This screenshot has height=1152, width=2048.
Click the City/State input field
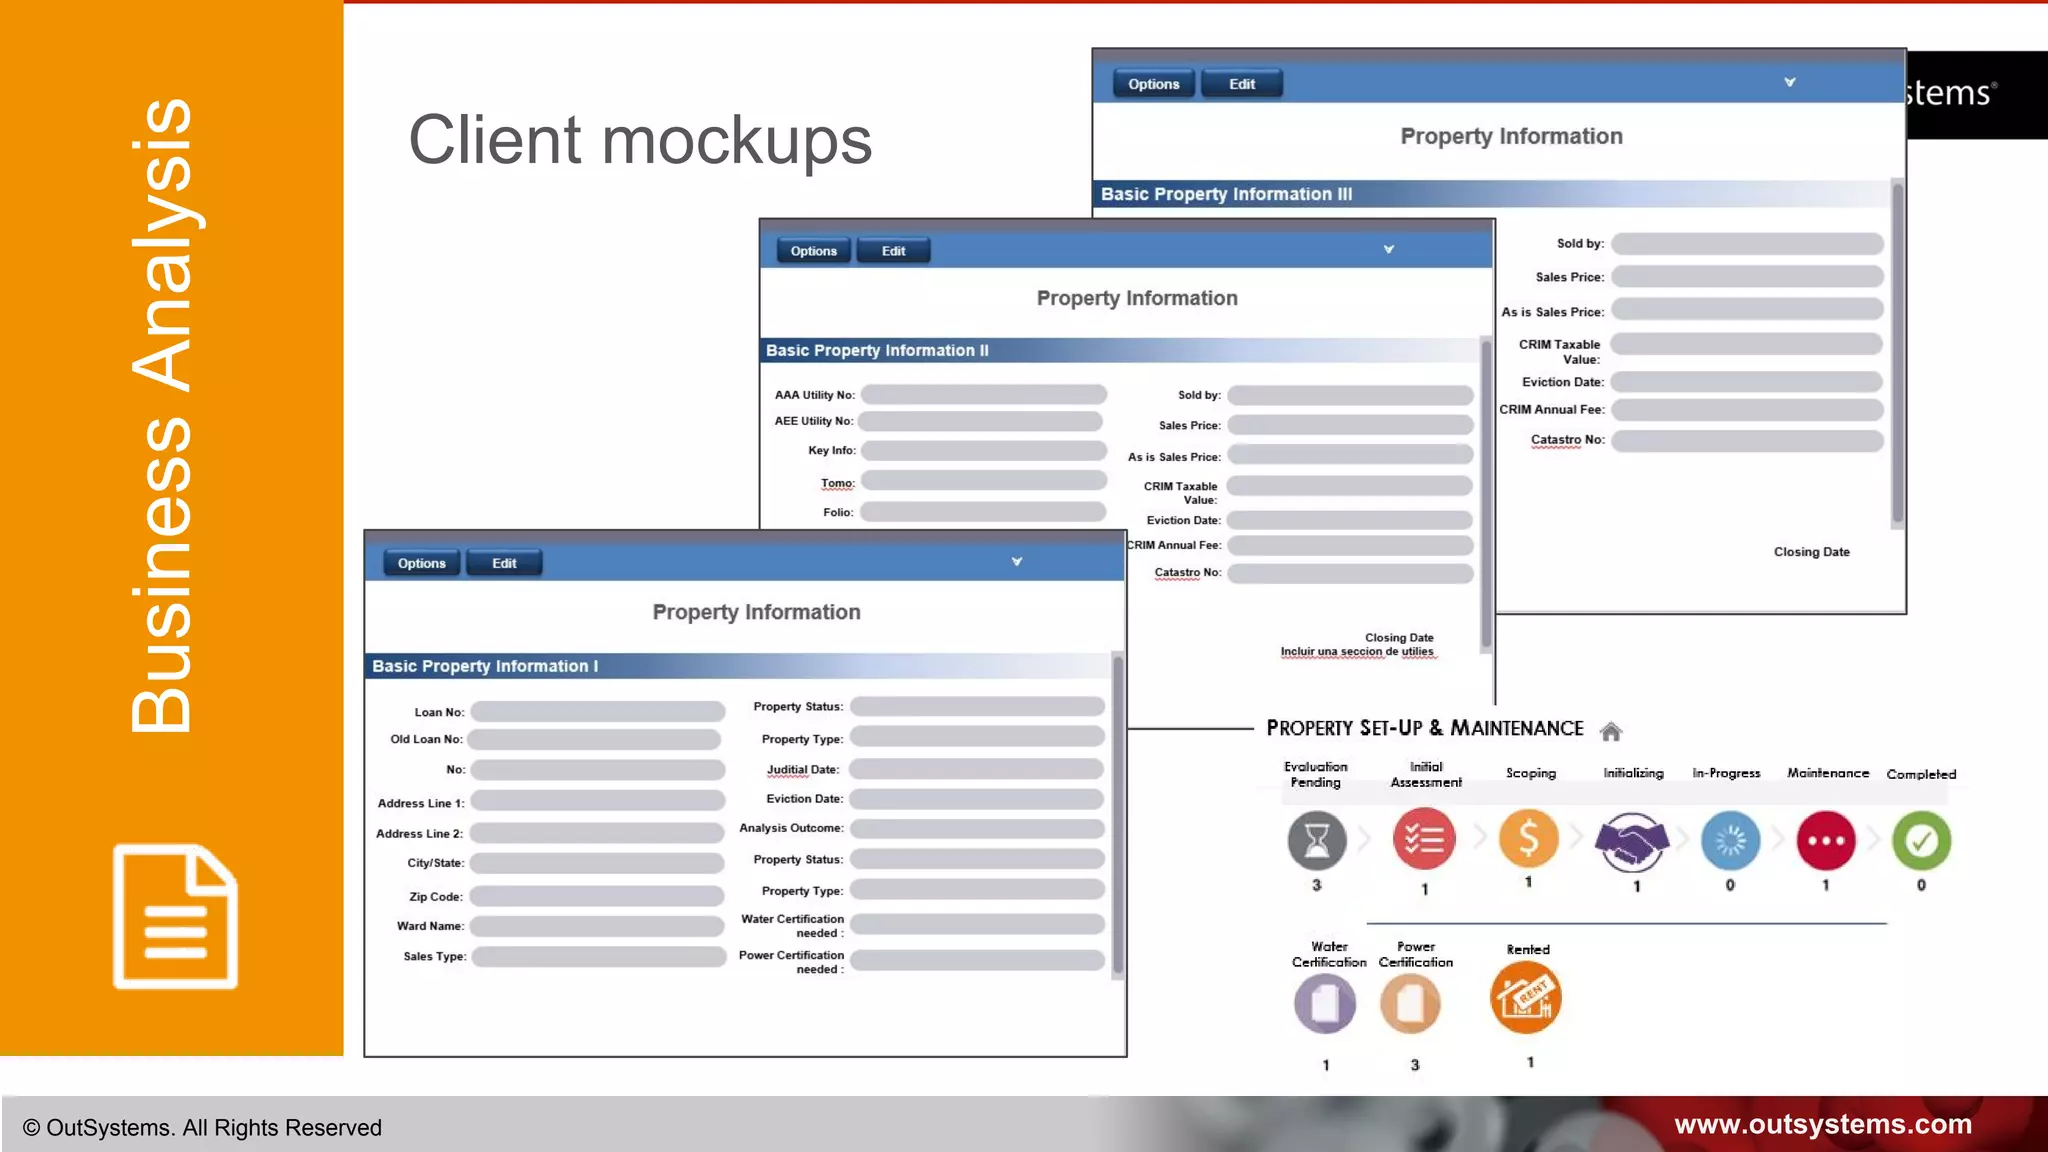click(596, 862)
